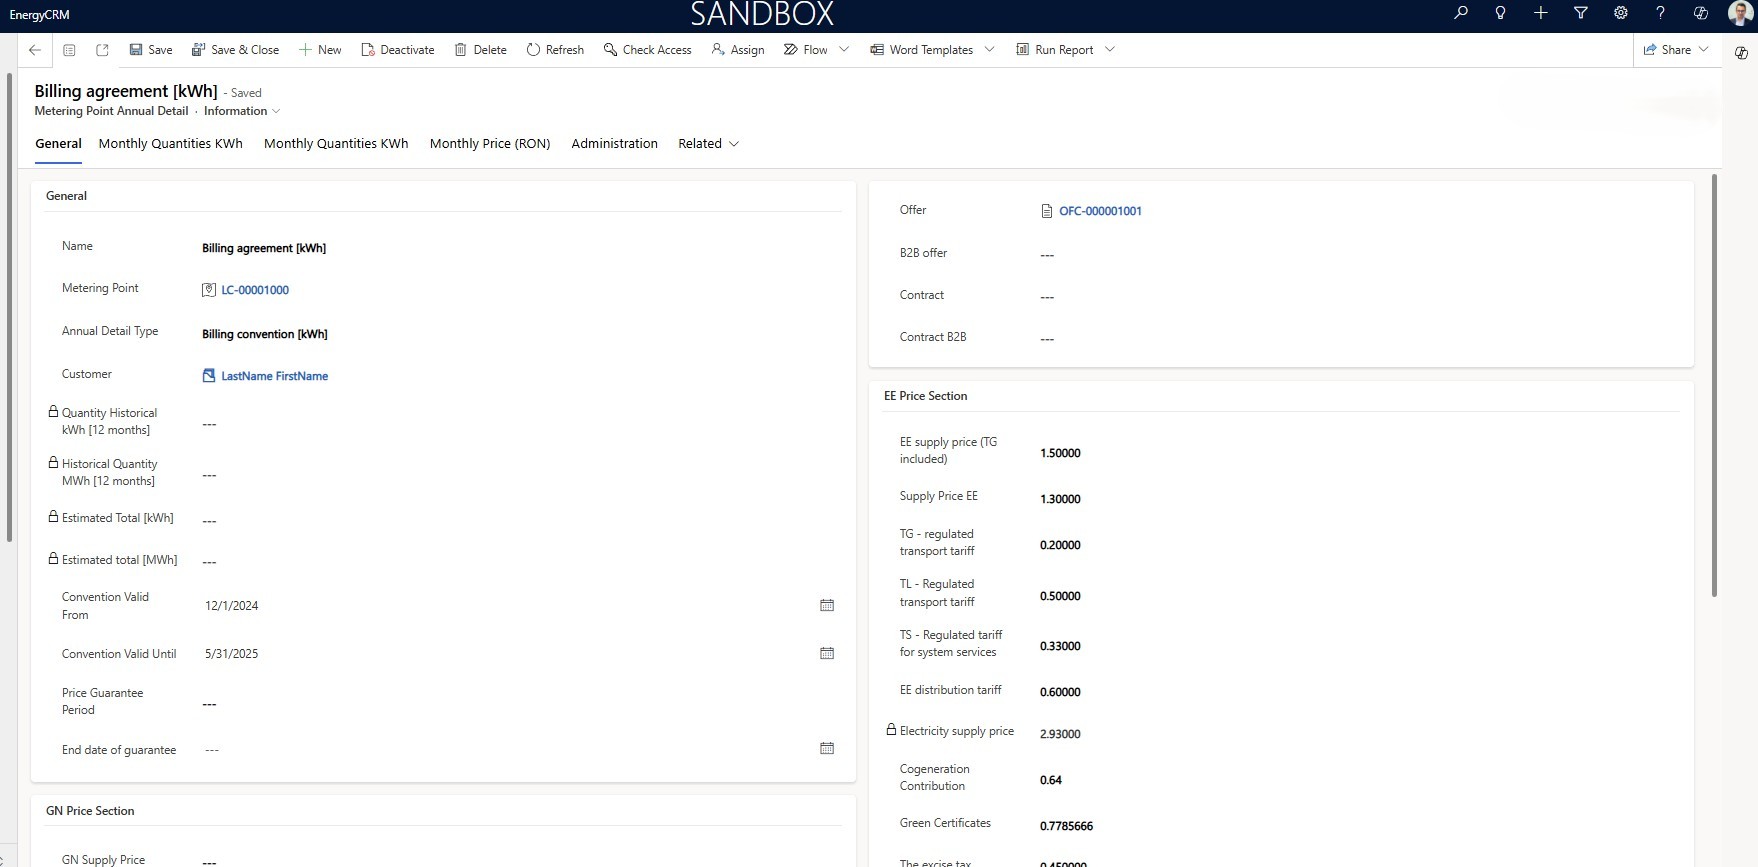Open offer link OFC-000001001
1758x867 pixels.
[1100, 212]
